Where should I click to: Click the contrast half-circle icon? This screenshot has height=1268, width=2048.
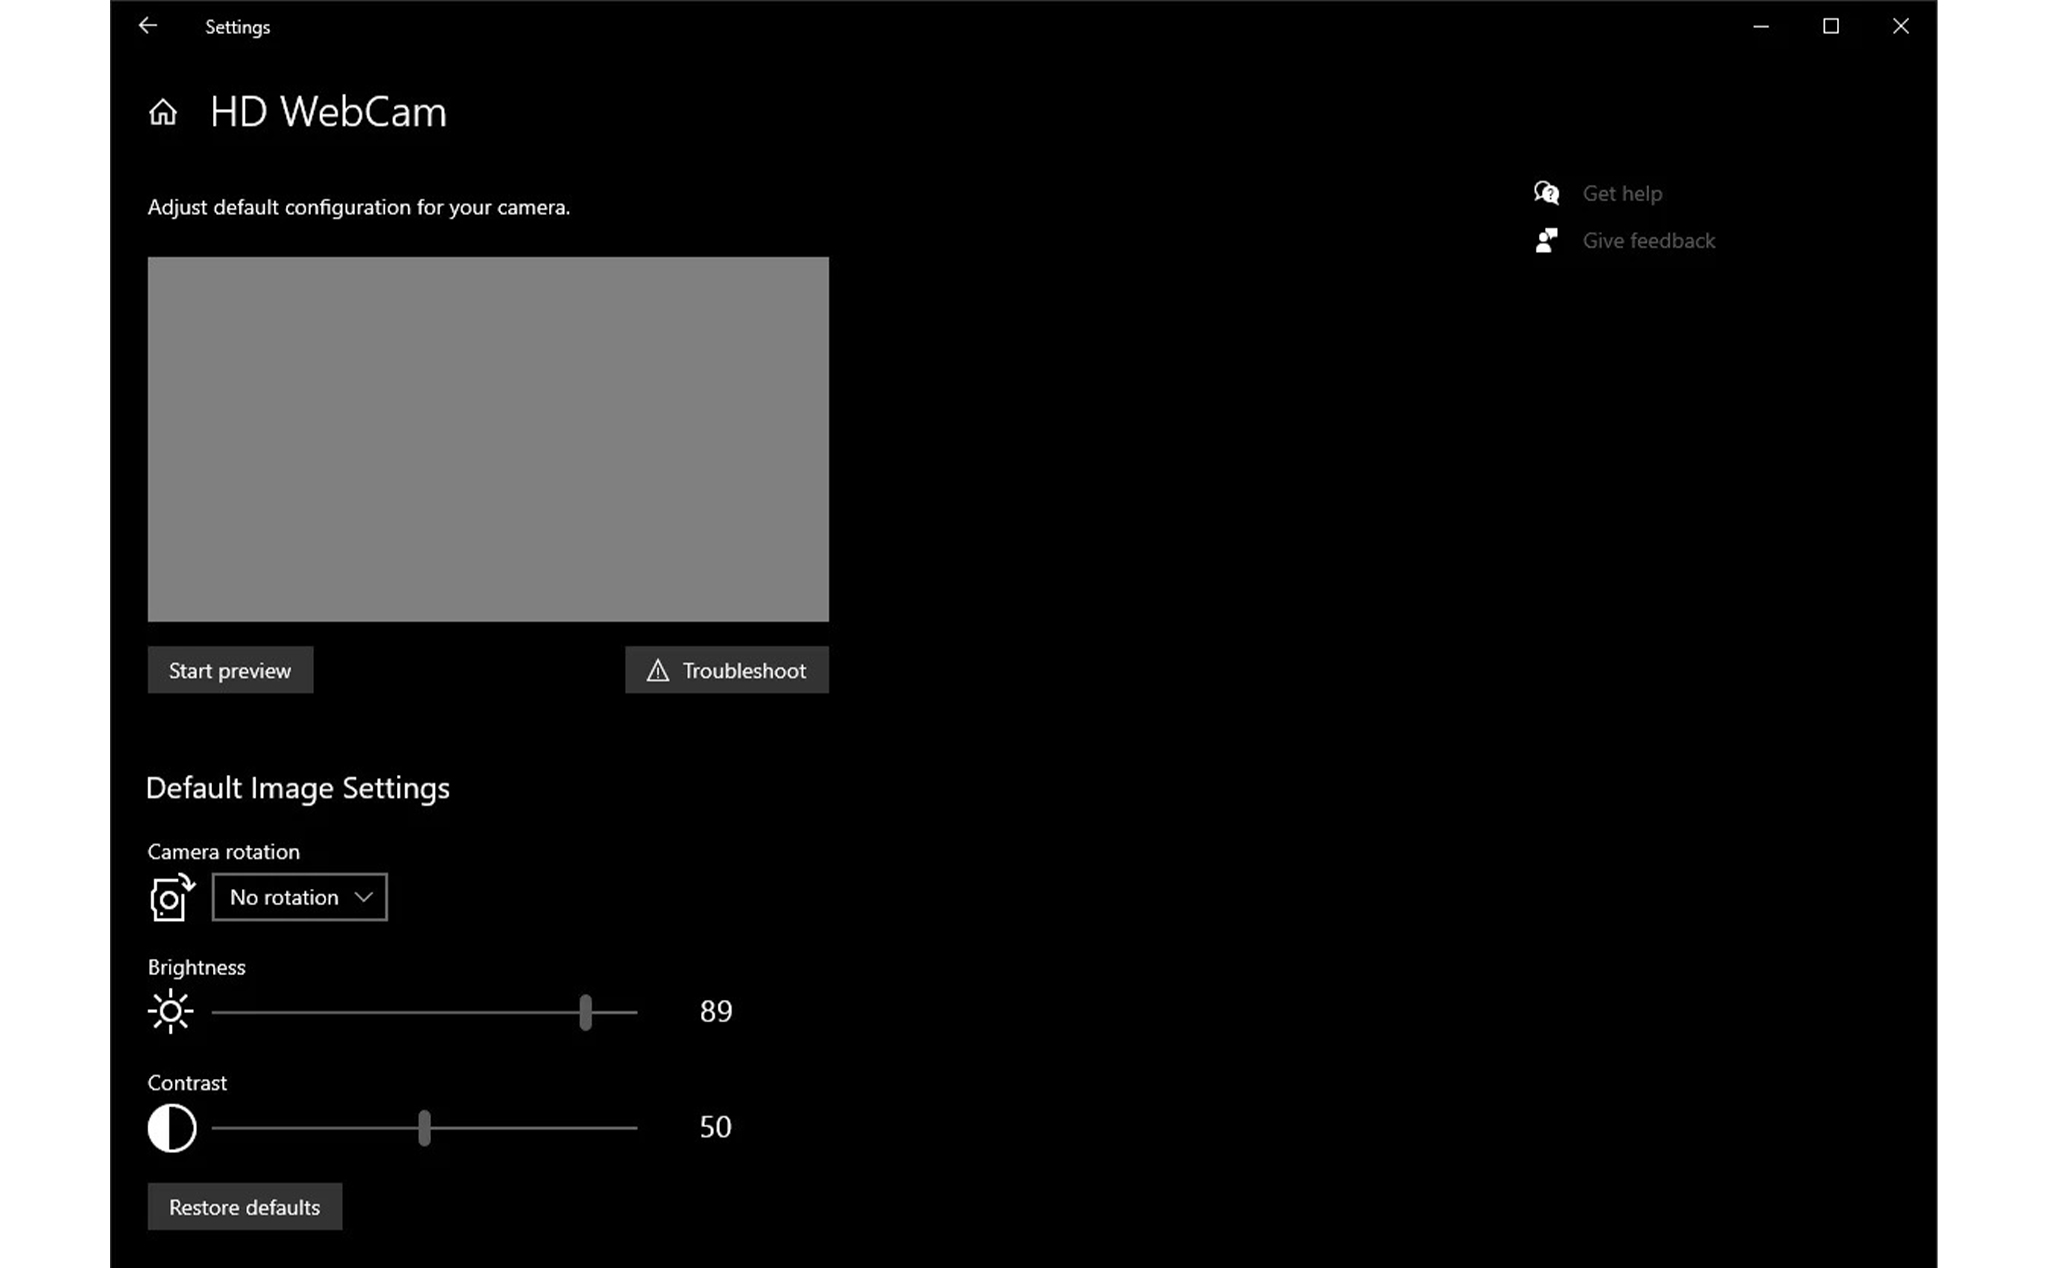(x=172, y=1128)
